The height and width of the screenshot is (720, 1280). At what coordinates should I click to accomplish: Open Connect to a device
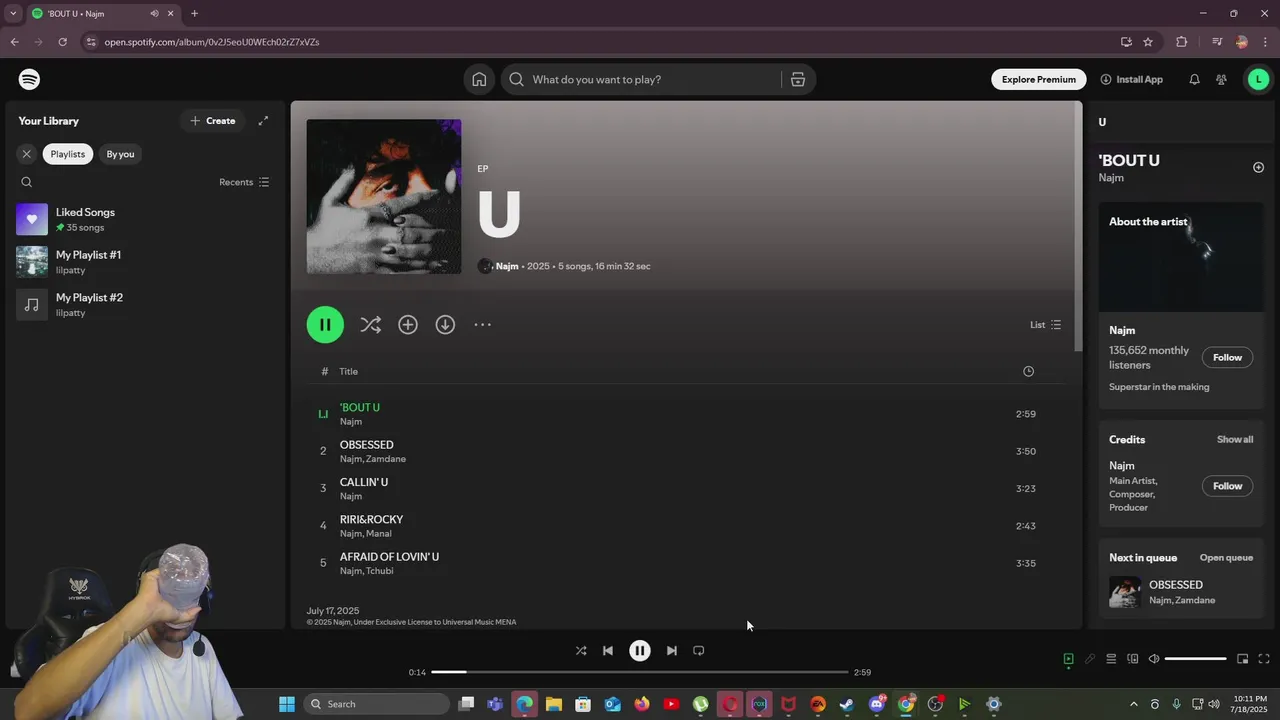(1133, 659)
